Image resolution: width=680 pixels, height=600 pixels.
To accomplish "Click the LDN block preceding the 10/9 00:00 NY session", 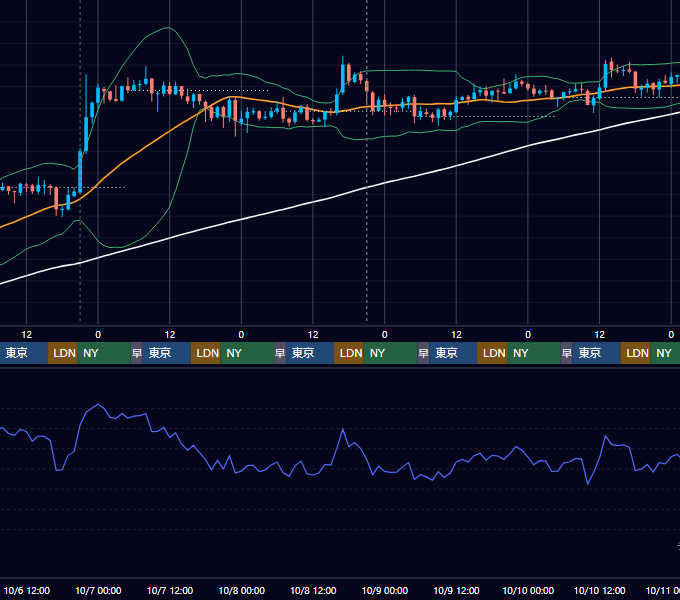I will point(349,353).
